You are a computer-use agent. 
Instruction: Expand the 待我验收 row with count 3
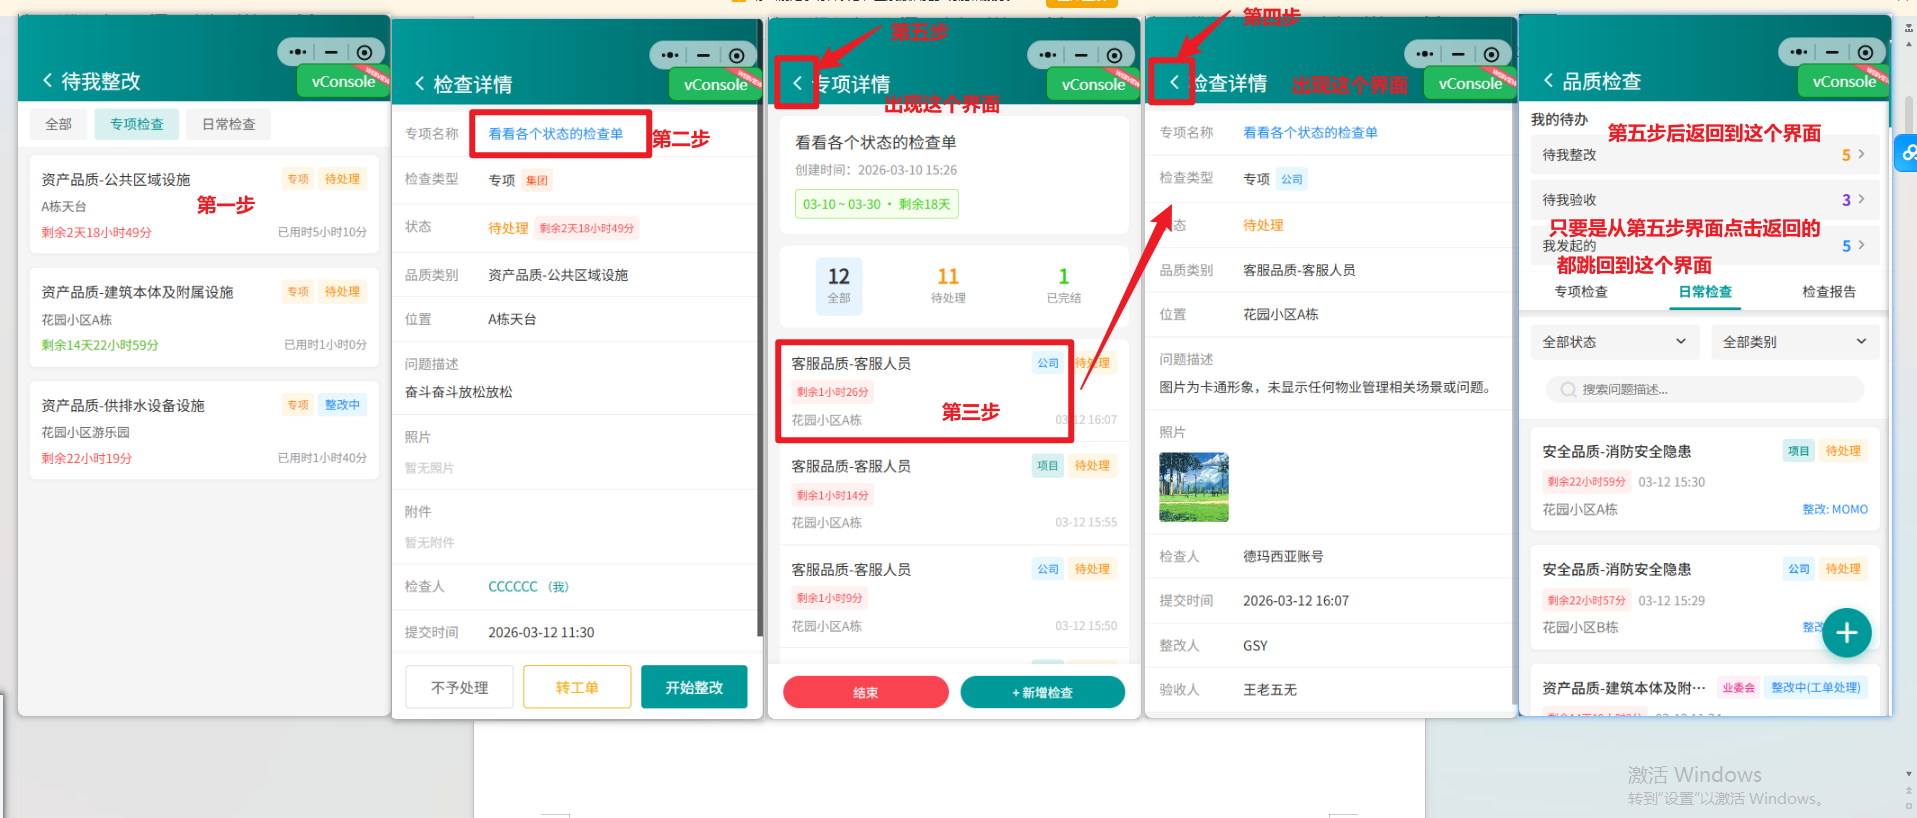[1703, 200]
